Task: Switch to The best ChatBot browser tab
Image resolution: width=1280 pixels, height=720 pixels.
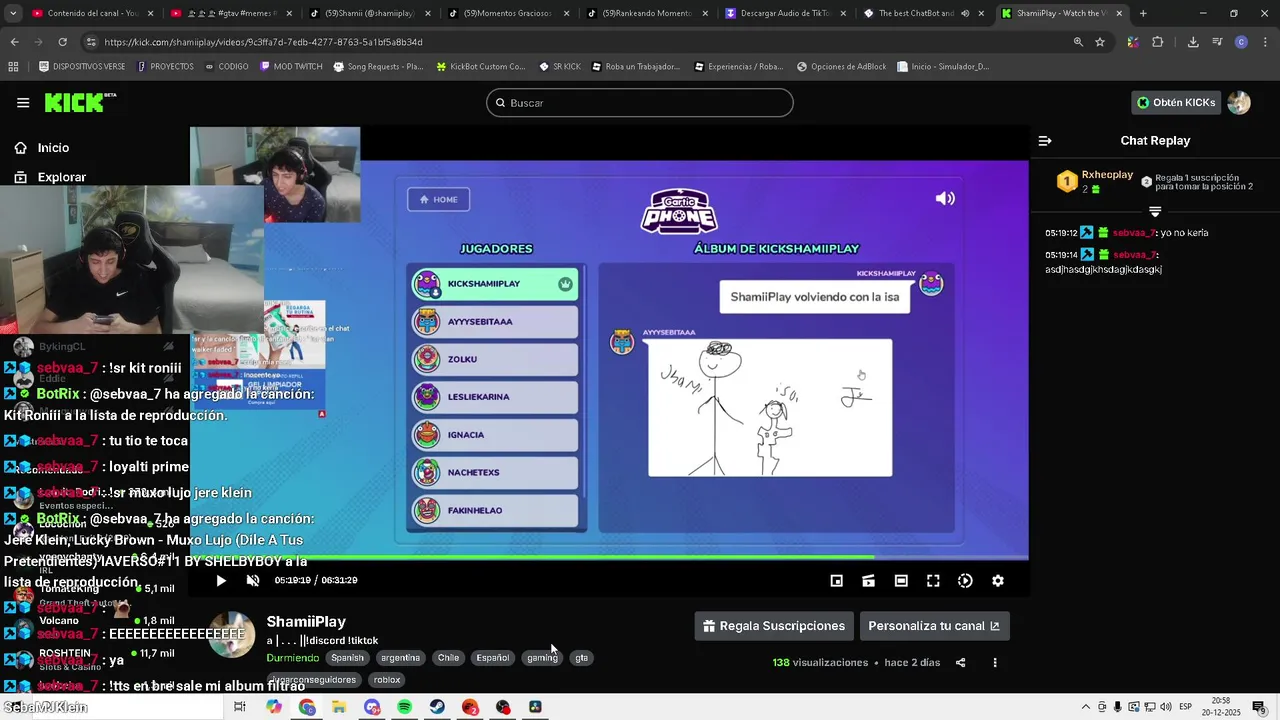Action: [922, 14]
